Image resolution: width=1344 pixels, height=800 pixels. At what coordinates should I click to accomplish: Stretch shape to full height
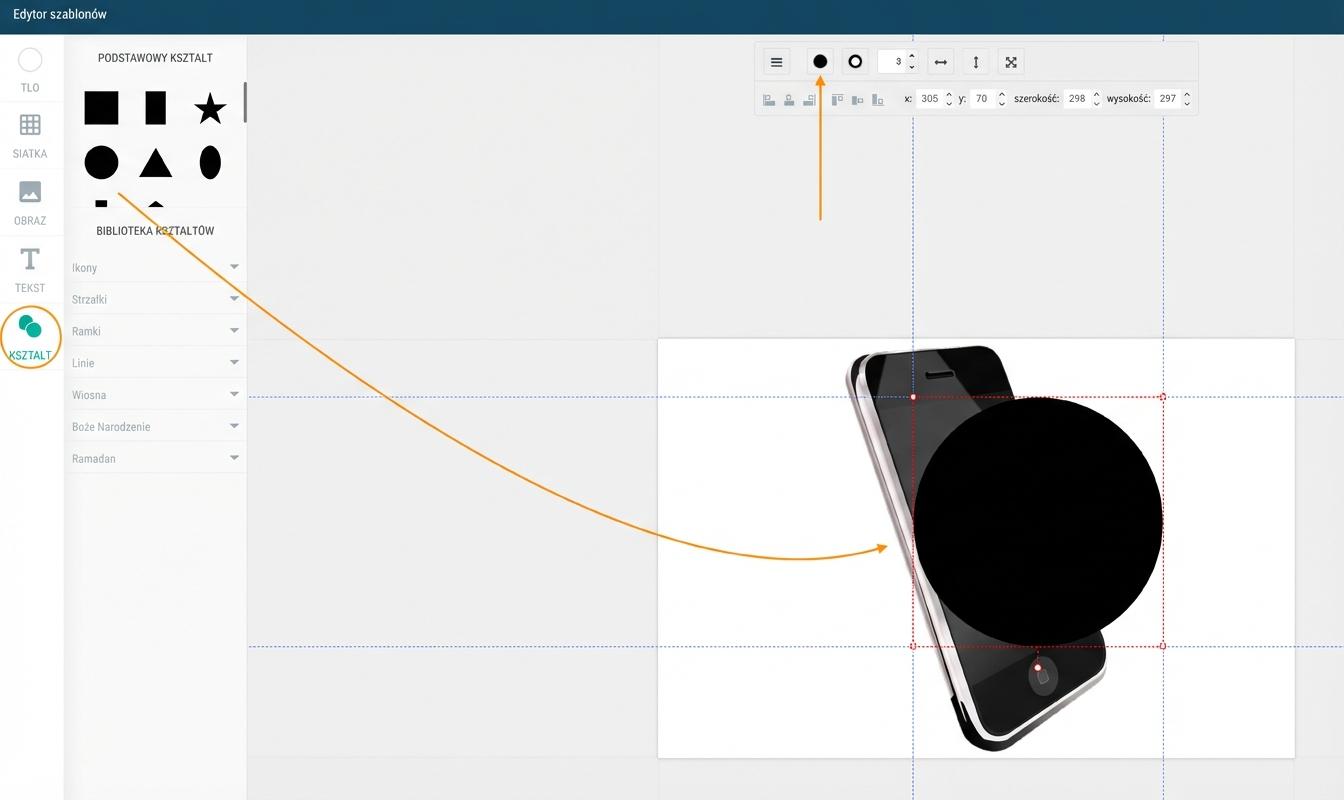pos(976,62)
